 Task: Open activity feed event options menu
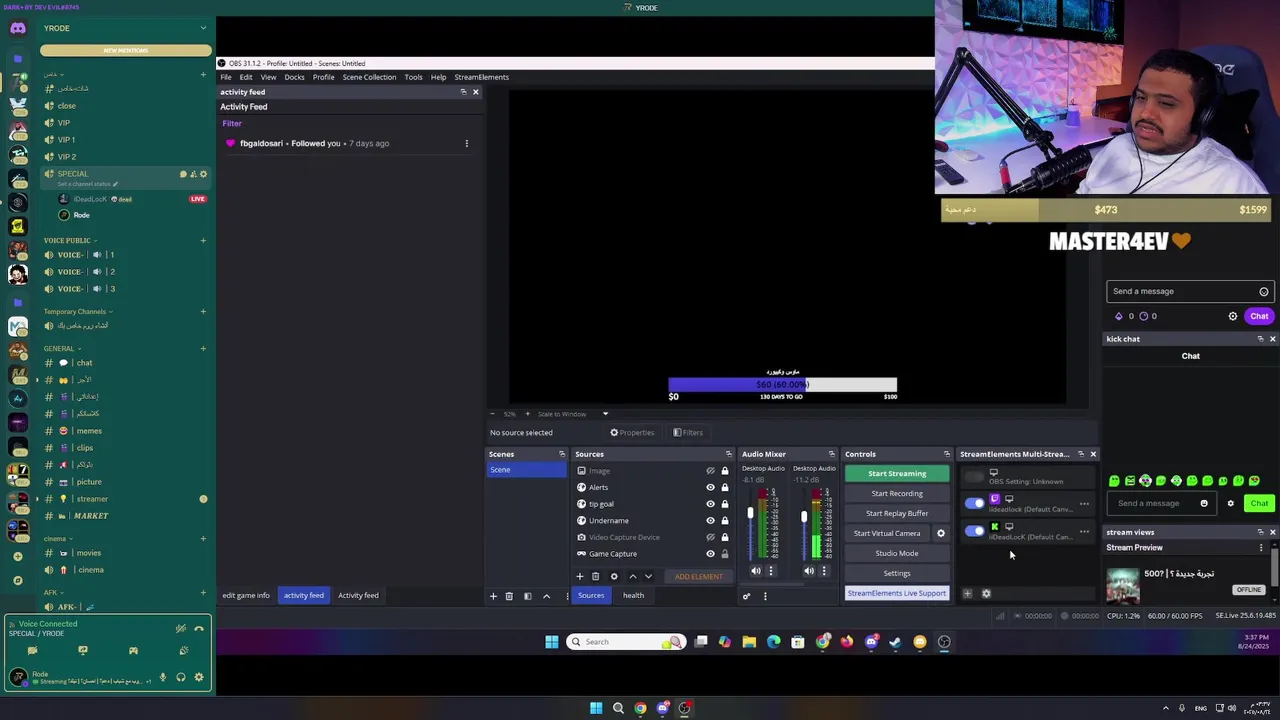click(x=466, y=143)
